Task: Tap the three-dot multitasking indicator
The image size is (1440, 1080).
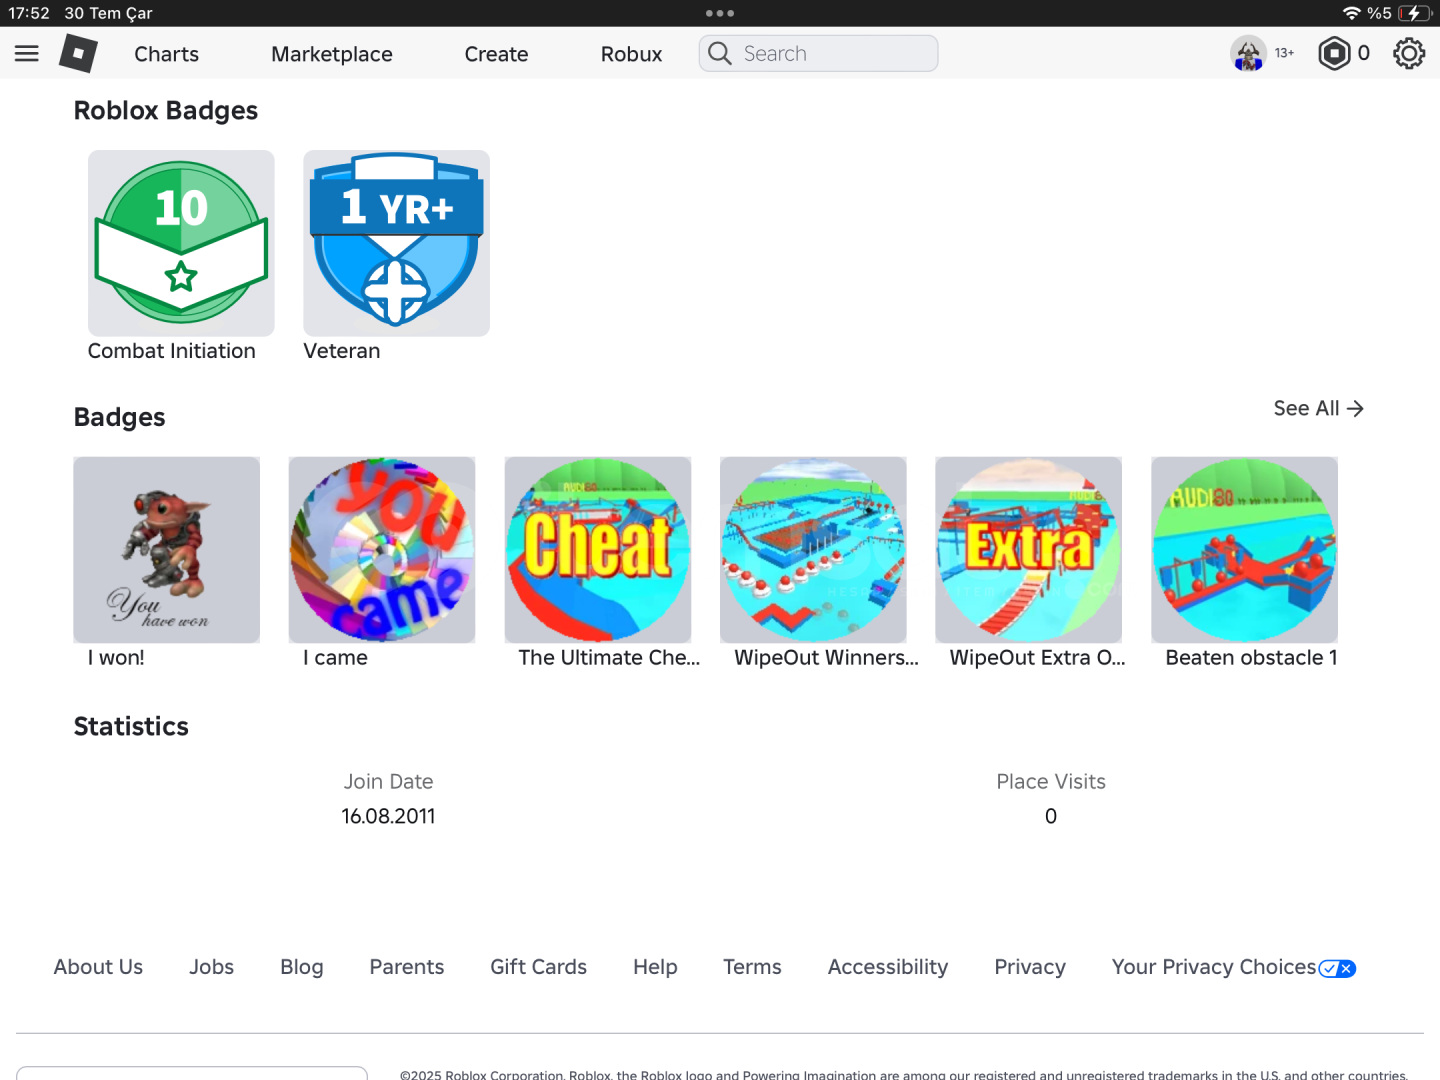Action: (x=720, y=13)
